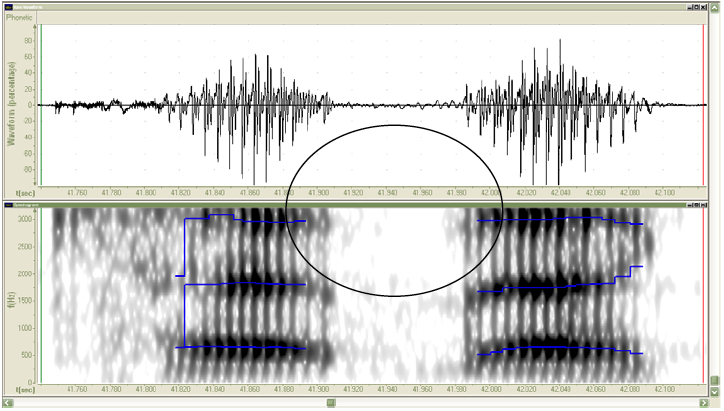Viewport: 724px width, 411px height.
Task: Click 42.100 on the waveform time axis
Action: pos(664,192)
